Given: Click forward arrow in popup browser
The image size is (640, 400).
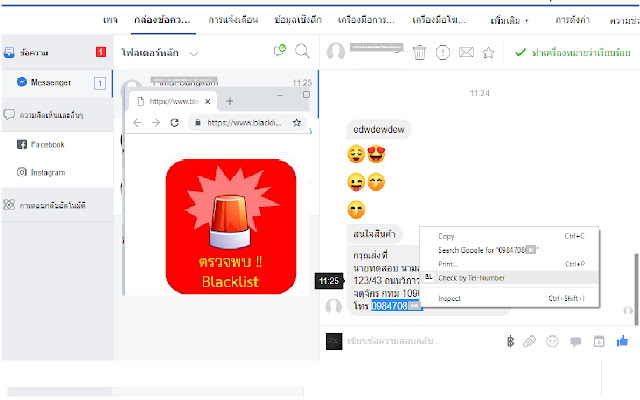Looking at the screenshot, I should pyautogui.click(x=156, y=122).
